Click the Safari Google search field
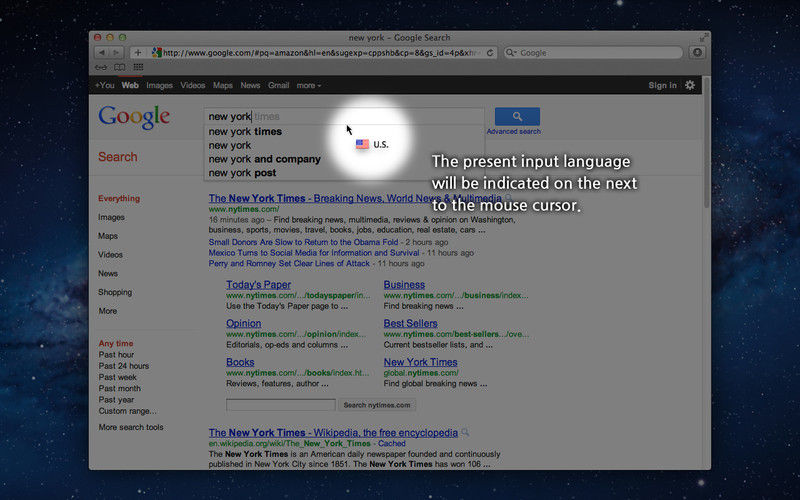 pyautogui.click(x=593, y=53)
